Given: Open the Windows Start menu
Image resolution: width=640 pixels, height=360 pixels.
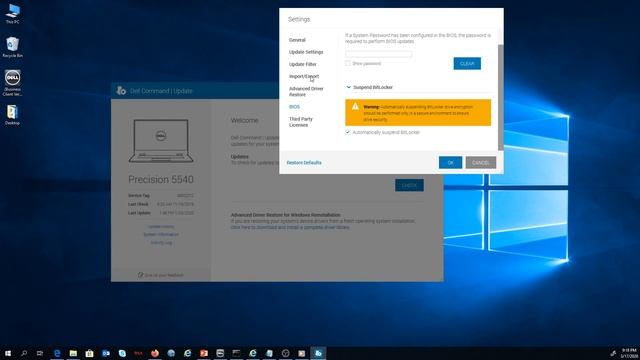Looking at the screenshot, I should tap(8, 353).
